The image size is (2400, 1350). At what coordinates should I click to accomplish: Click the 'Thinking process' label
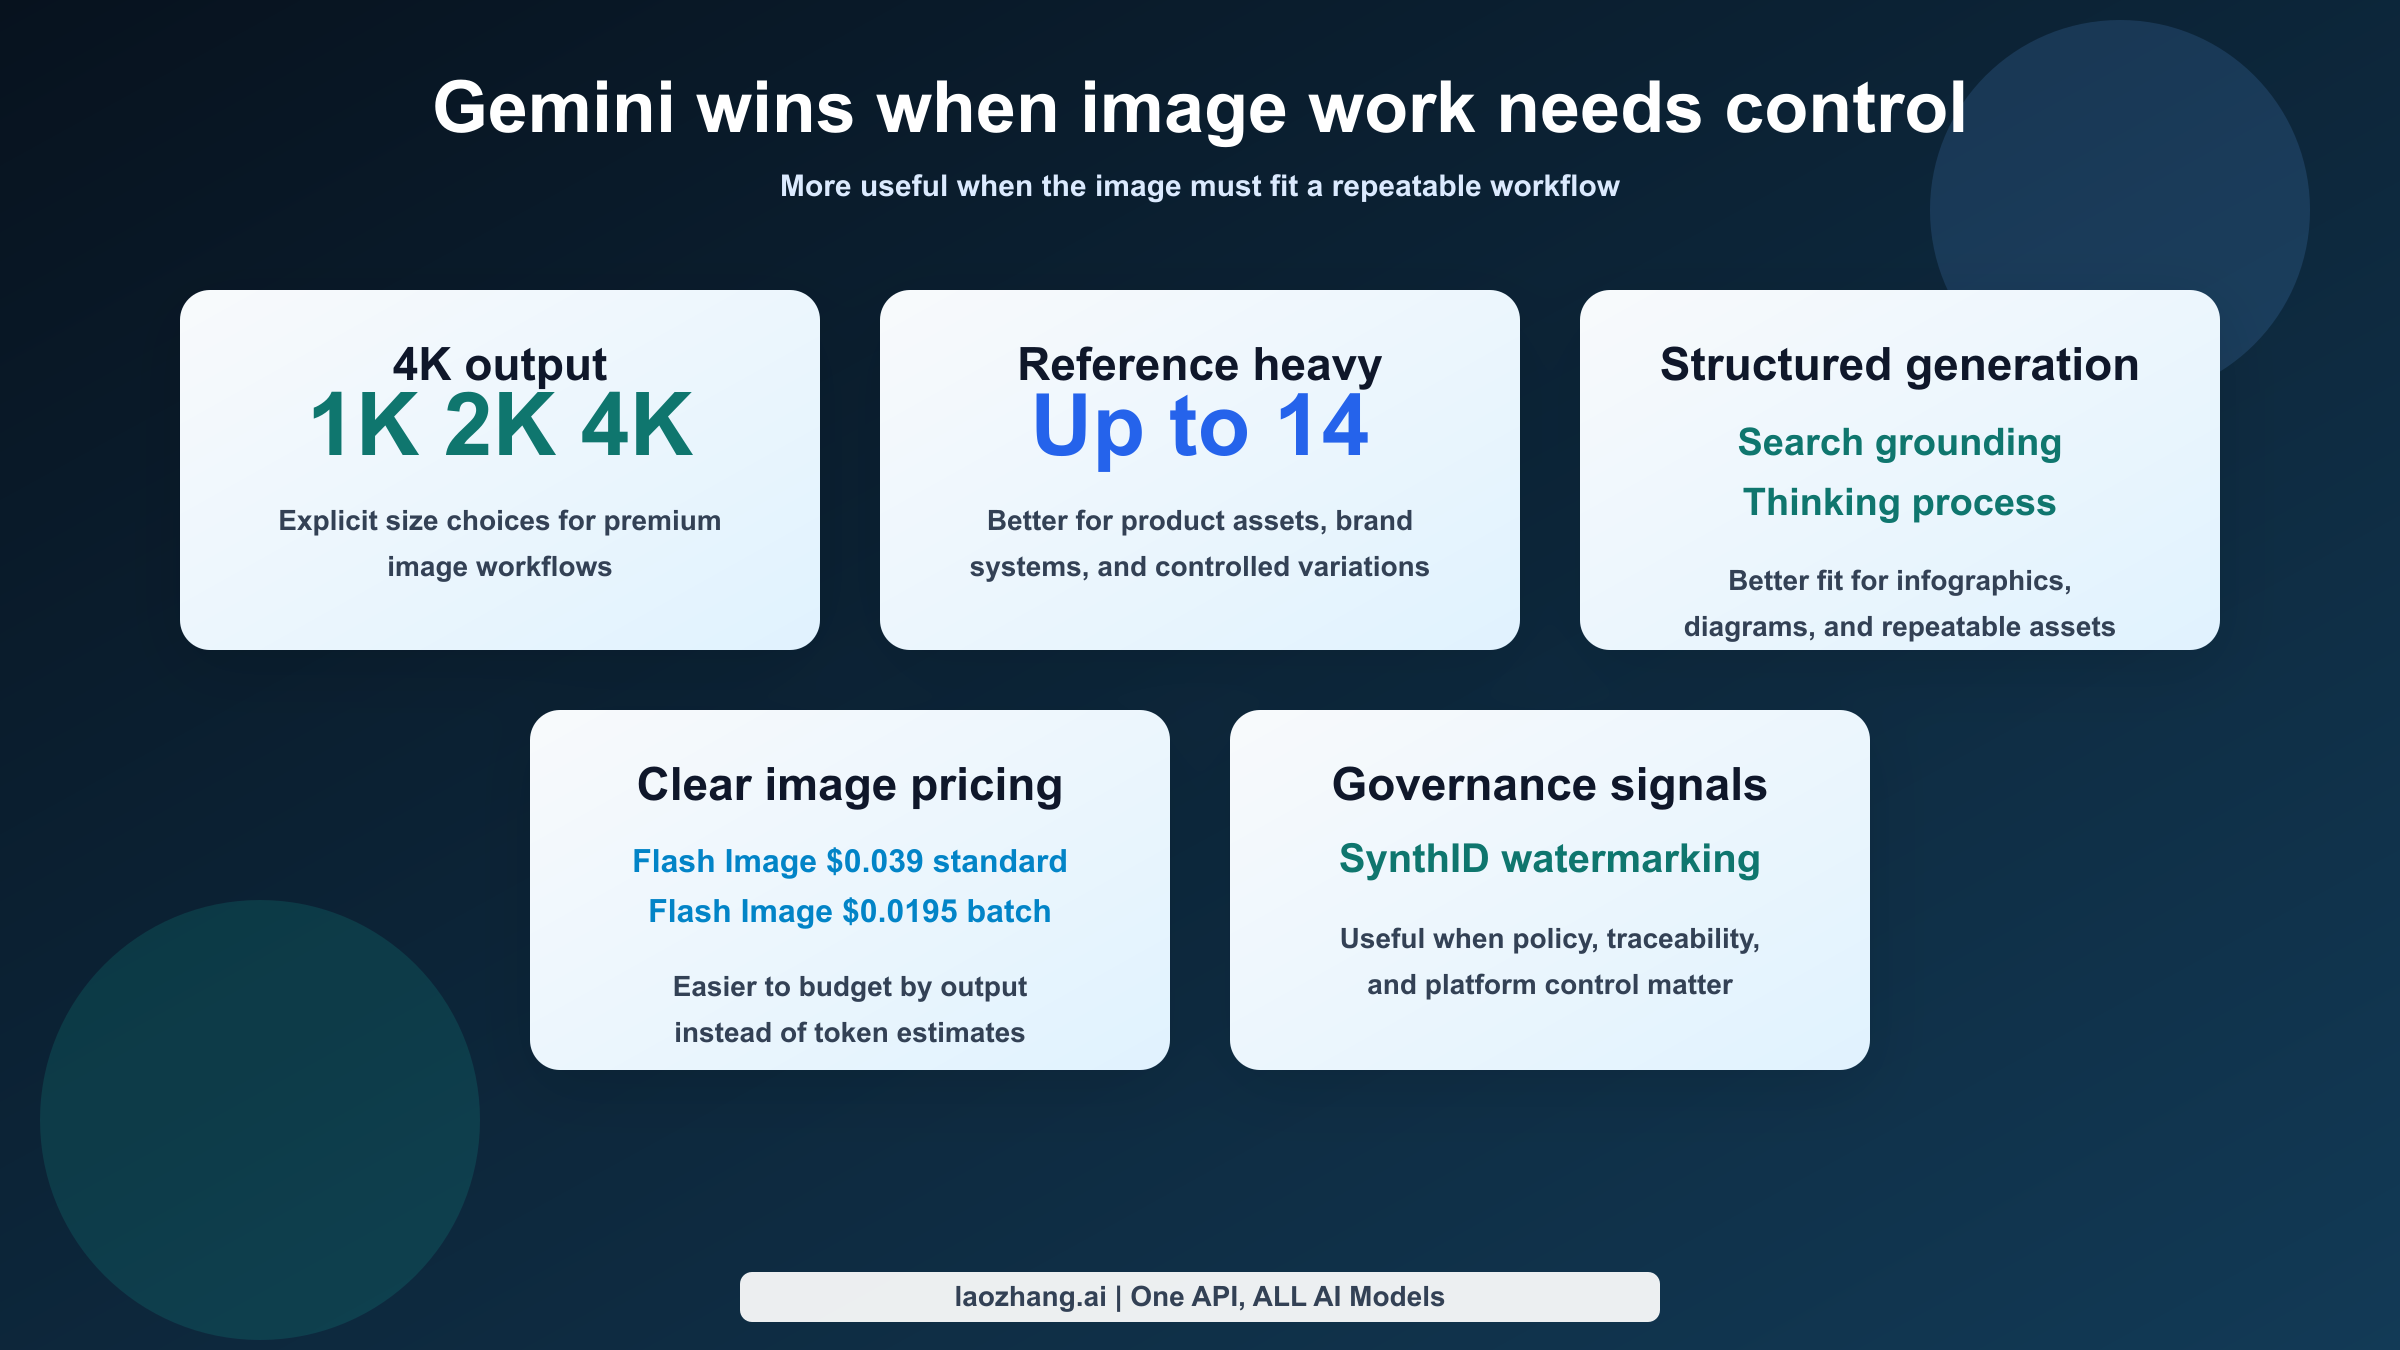tap(1898, 503)
